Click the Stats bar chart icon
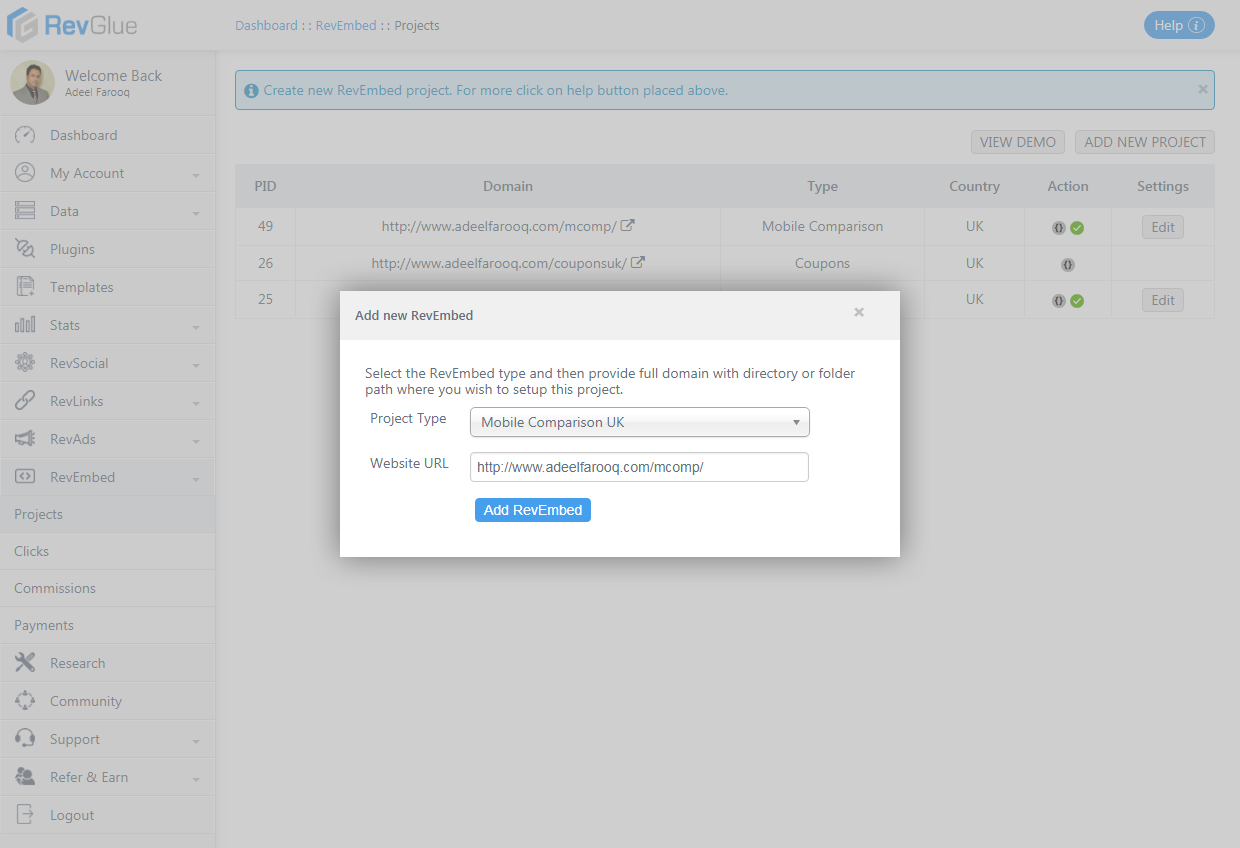 point(25,325)
